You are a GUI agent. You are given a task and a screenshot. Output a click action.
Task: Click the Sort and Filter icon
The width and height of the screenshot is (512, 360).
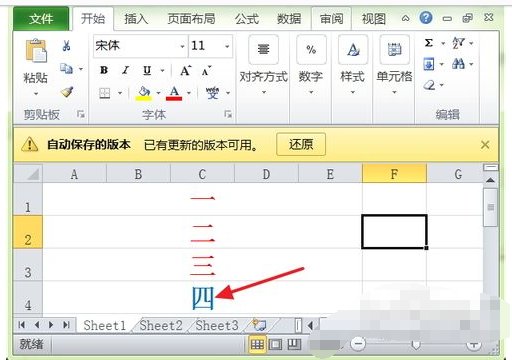tap(458, 43)
